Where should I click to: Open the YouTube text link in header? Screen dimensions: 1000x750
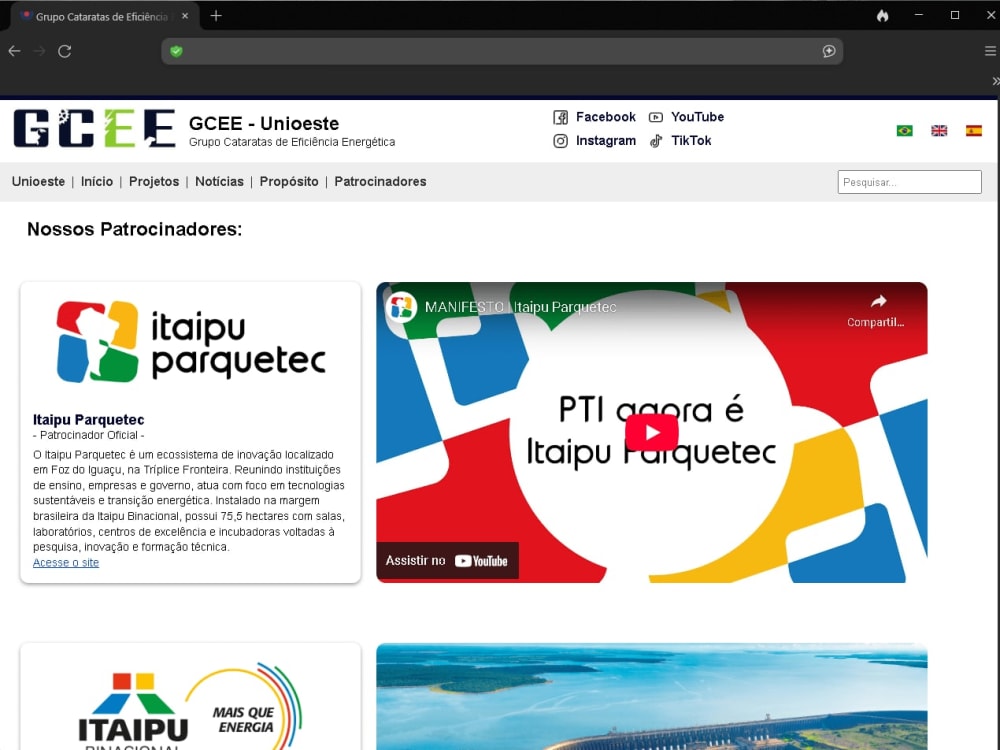point(697,117)
